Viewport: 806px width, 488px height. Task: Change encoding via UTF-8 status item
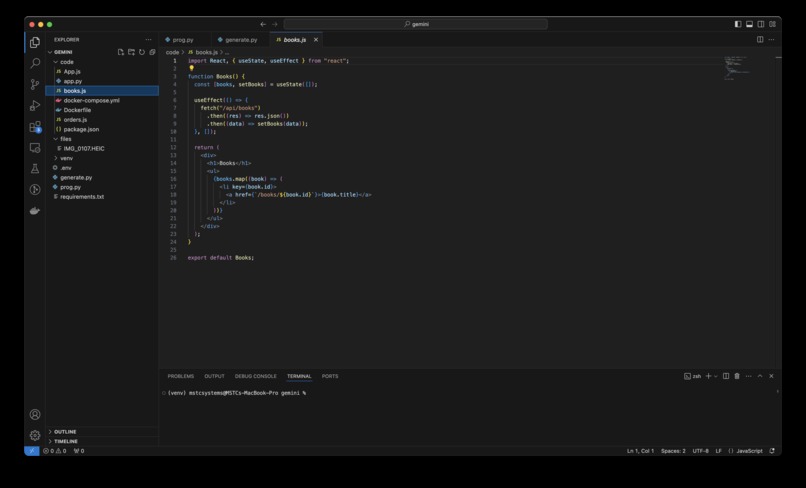(x=700, y=451)
